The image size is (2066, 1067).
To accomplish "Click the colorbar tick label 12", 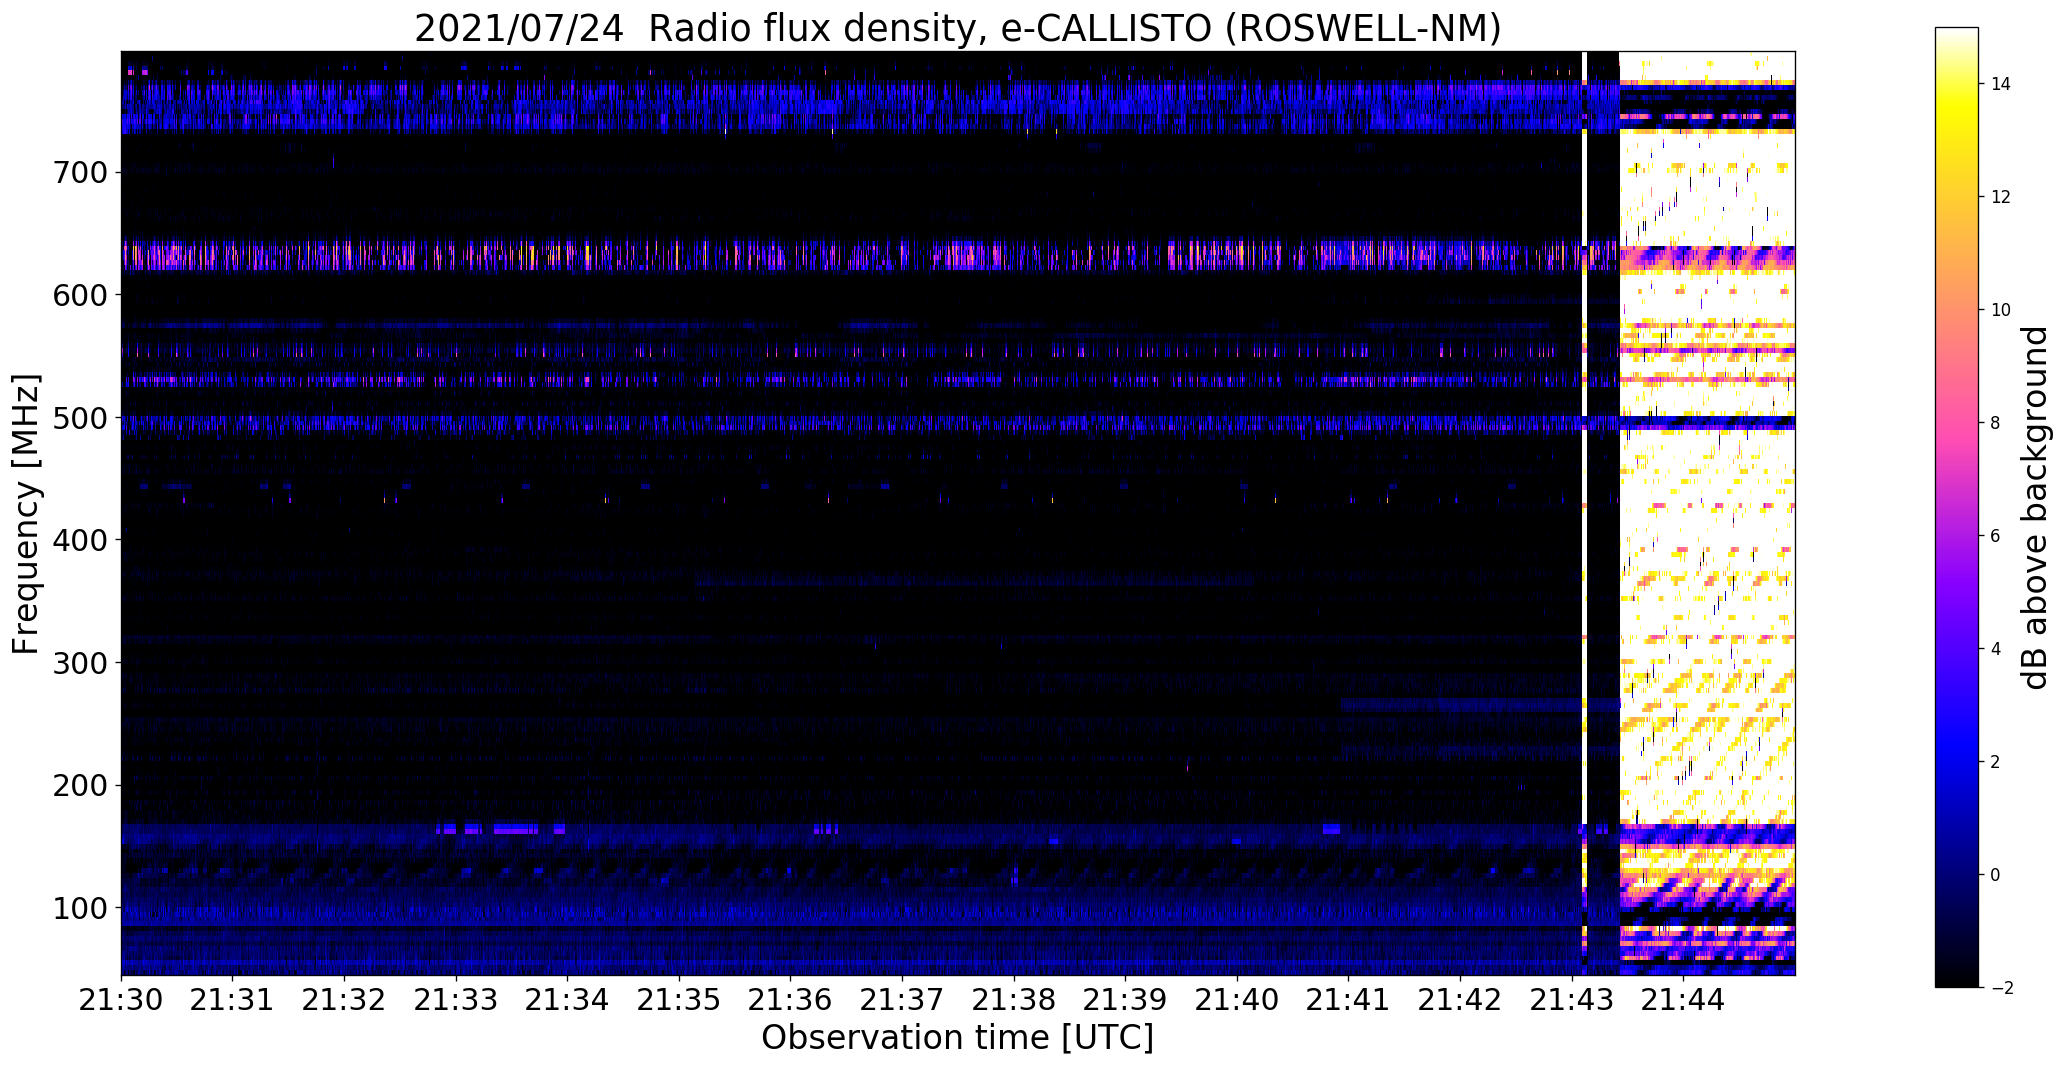I will pyautogui.click(x=2001, y=197).
